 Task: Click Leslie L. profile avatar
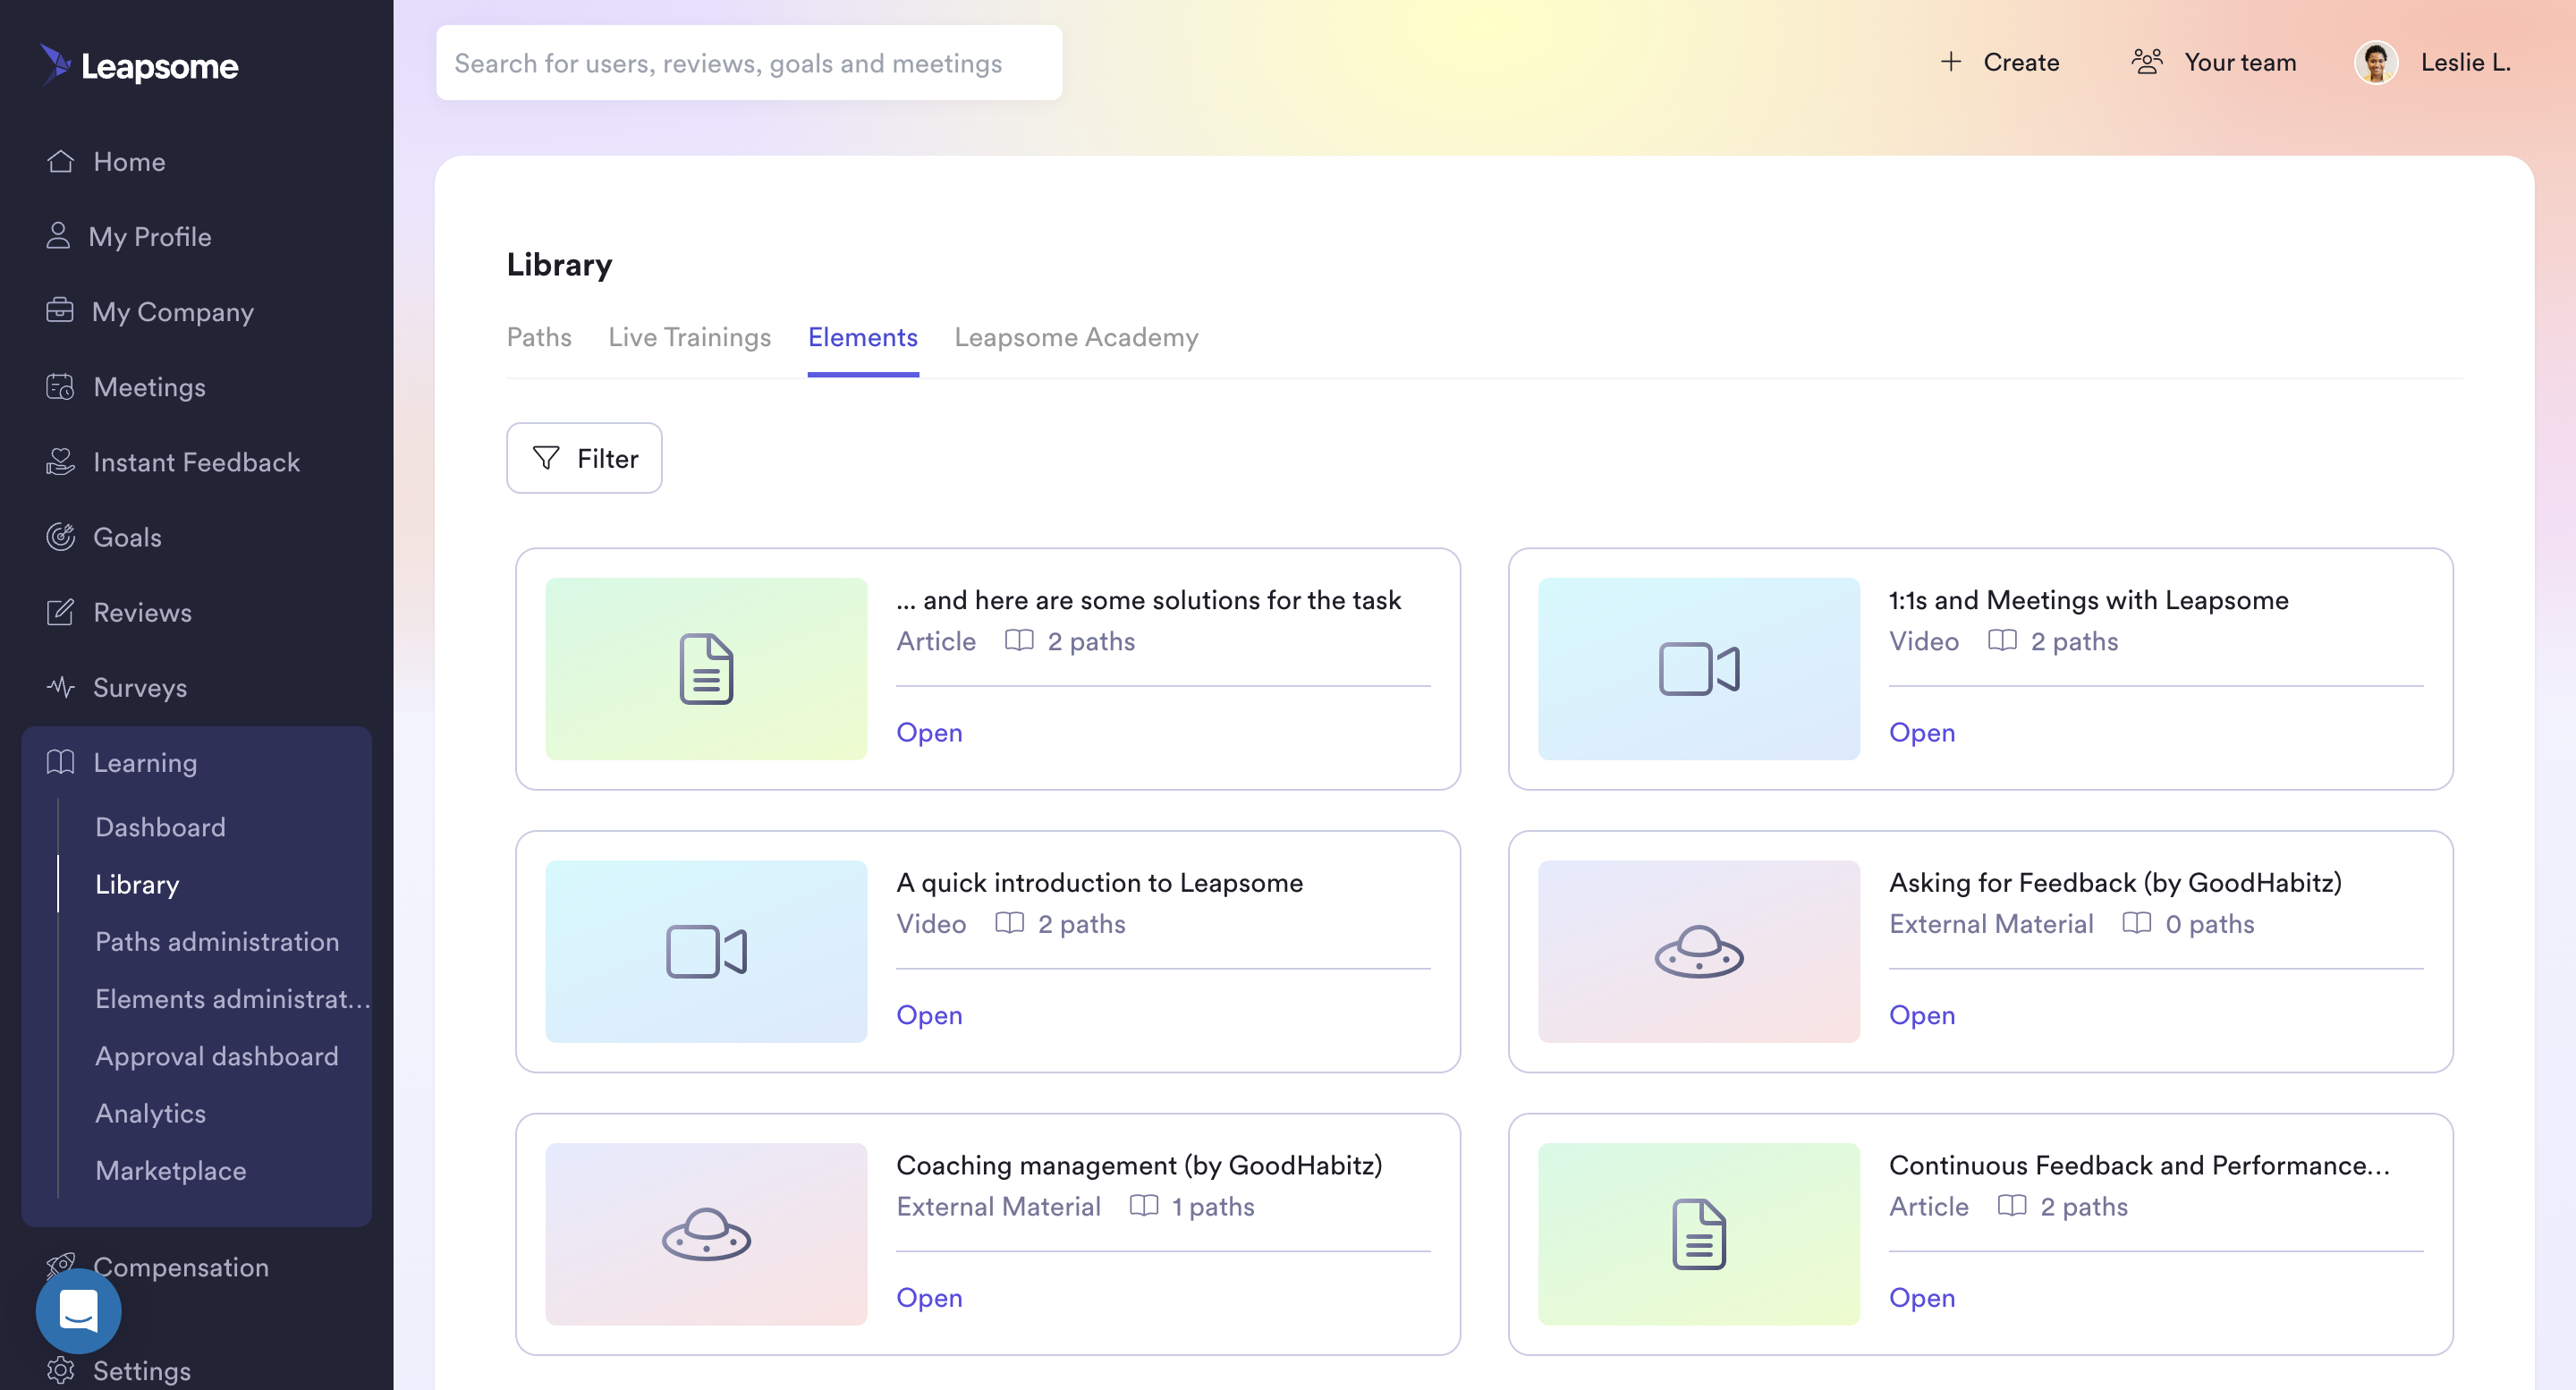pos(2376,62)
